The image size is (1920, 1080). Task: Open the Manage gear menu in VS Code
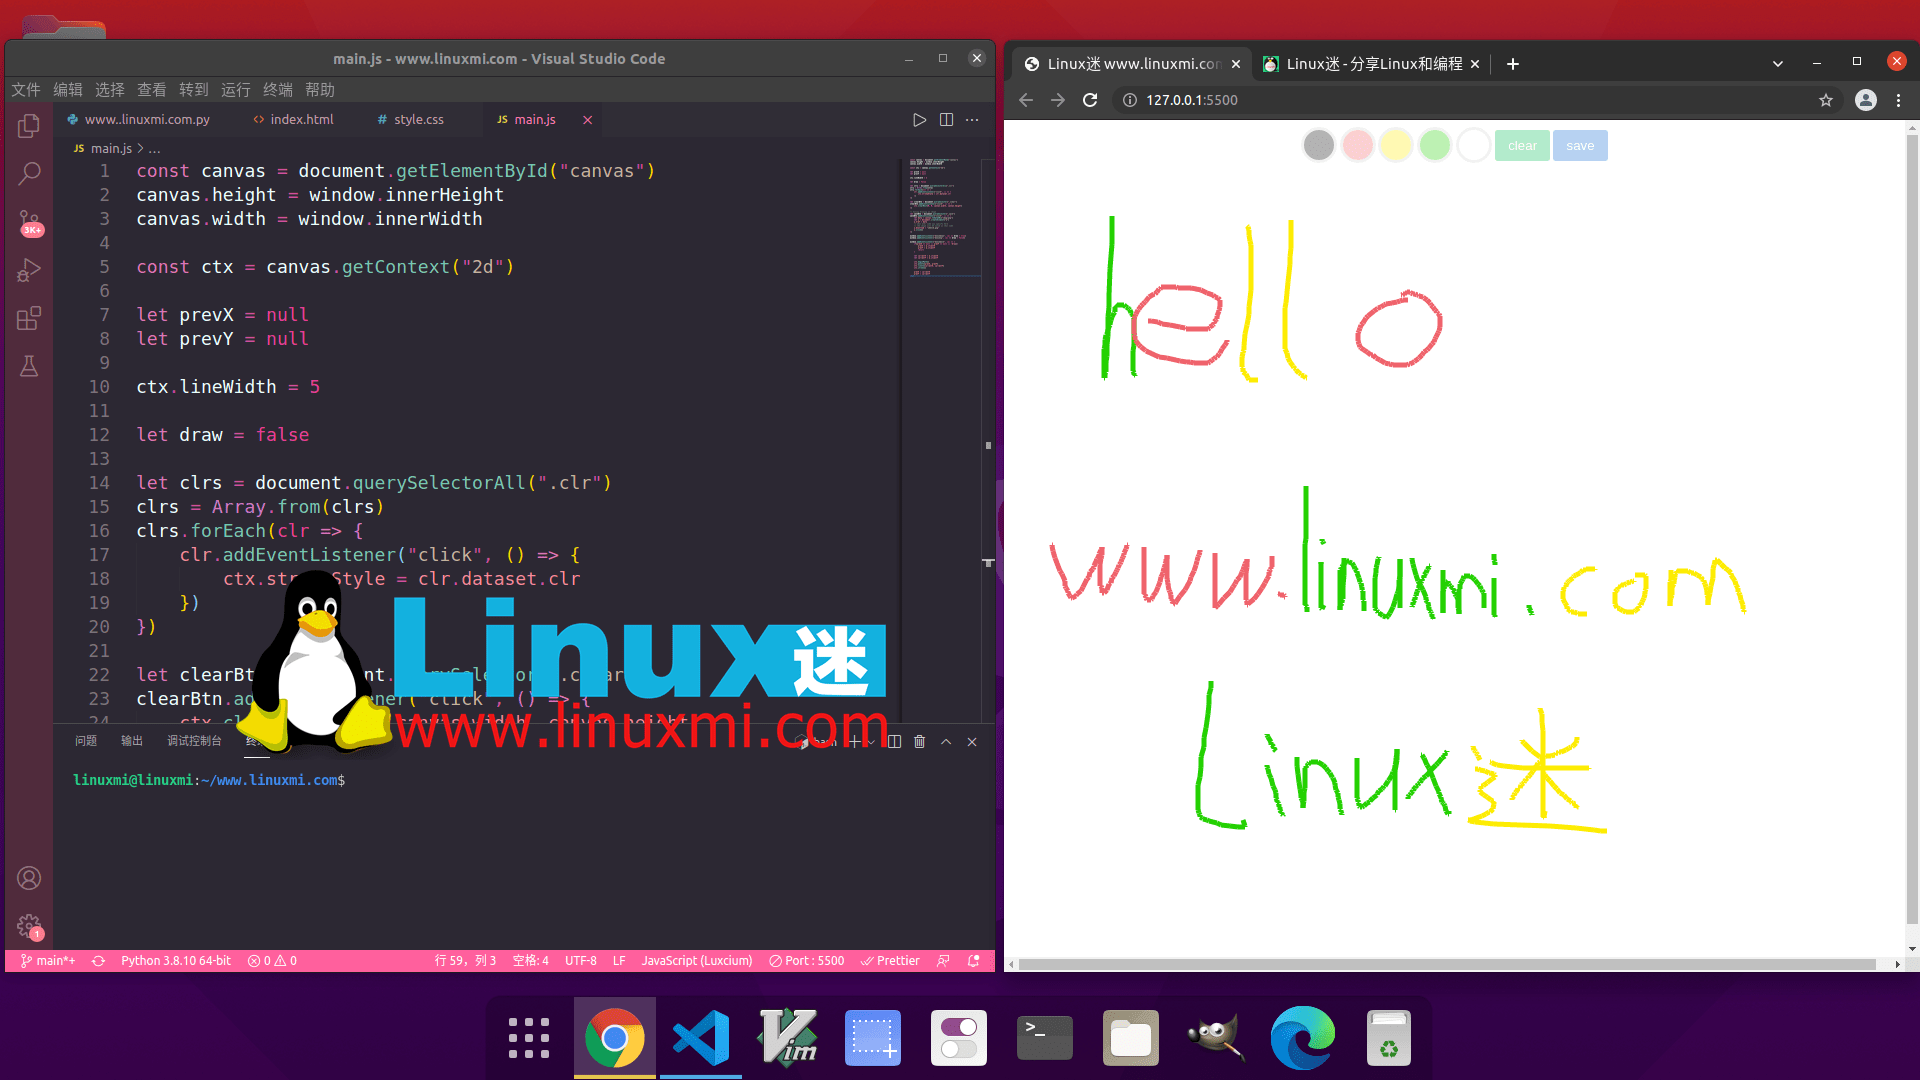(29, 925)
